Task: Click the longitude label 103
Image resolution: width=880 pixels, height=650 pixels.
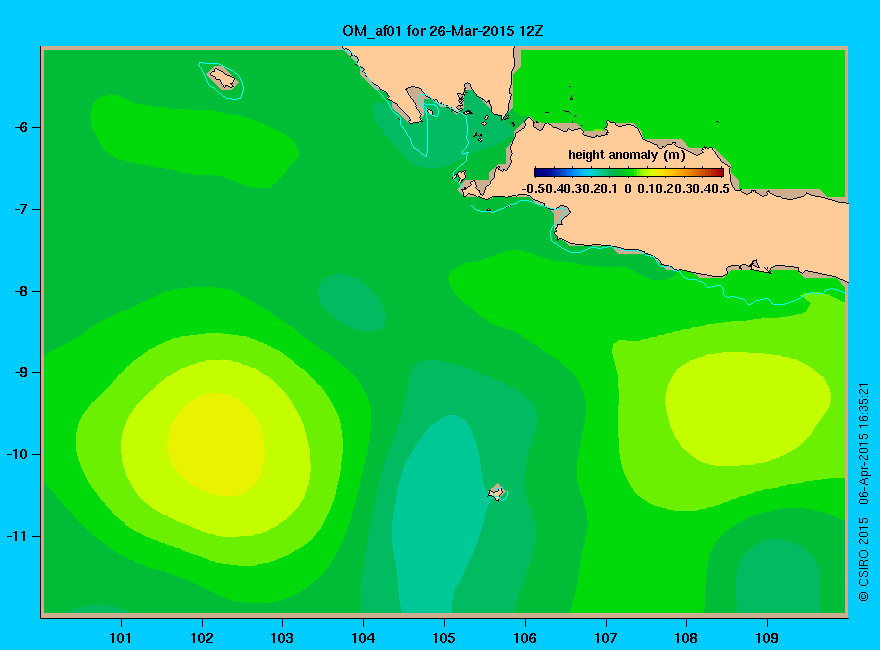Action: click(x=282, y=638)
